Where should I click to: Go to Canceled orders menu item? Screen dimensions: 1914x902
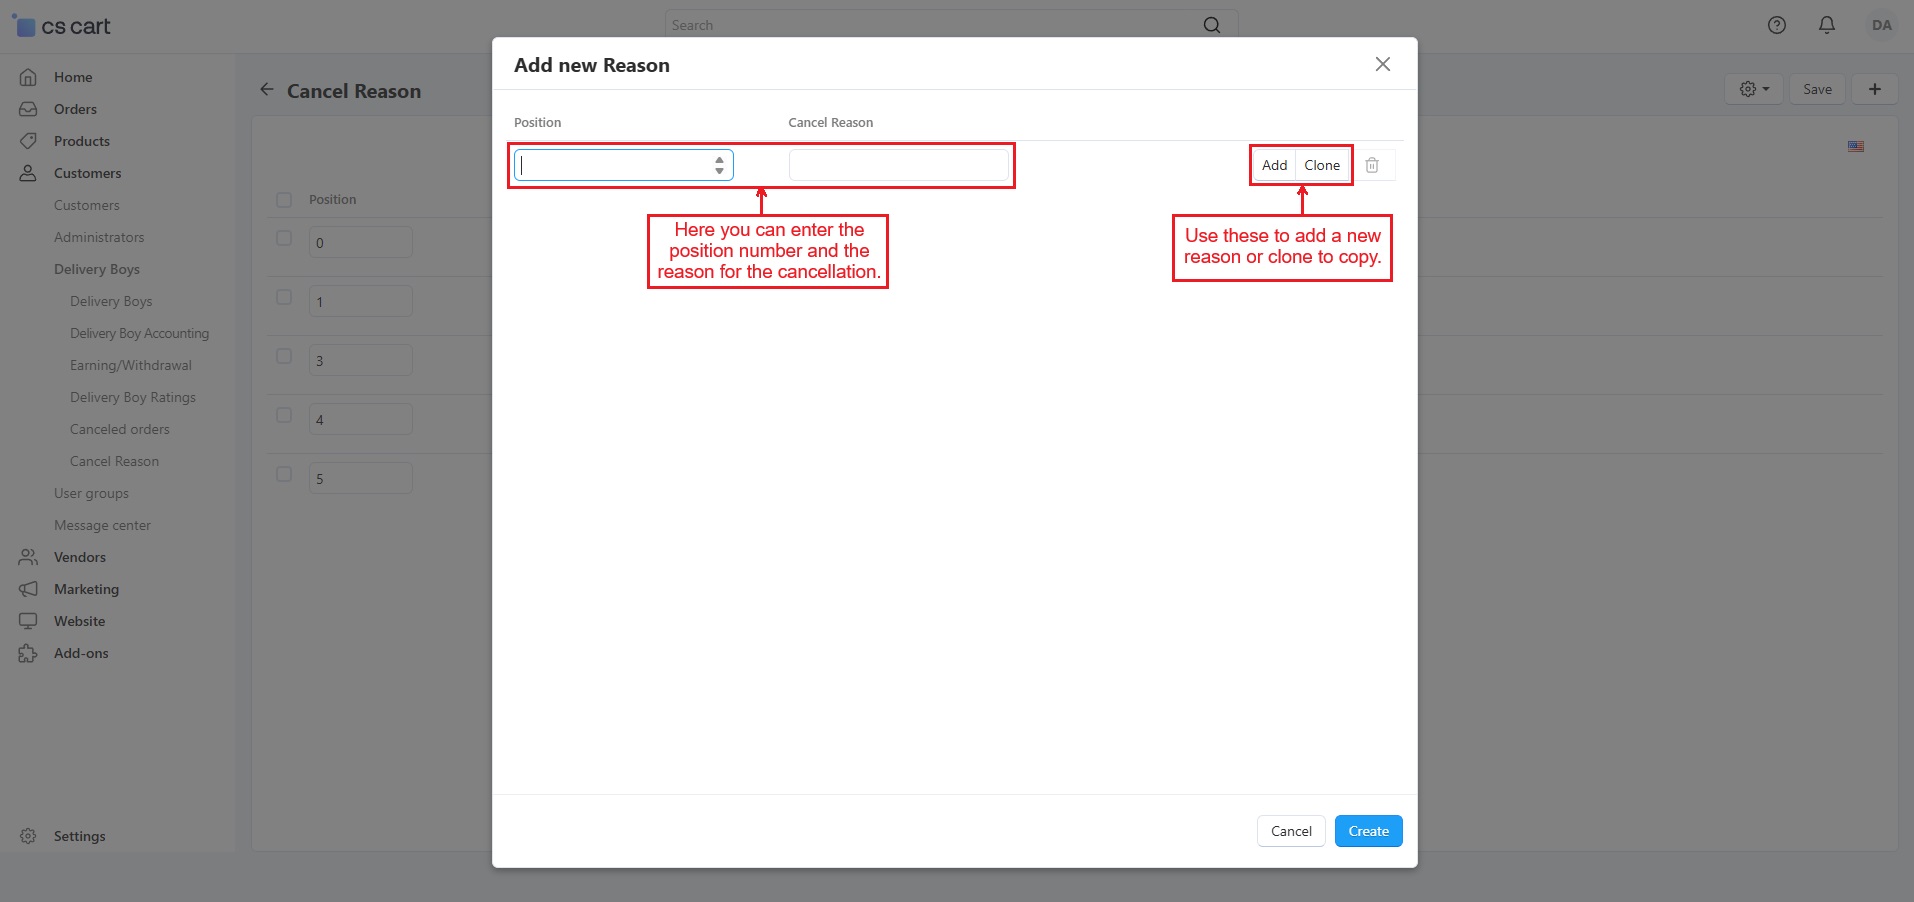point(120,429)
